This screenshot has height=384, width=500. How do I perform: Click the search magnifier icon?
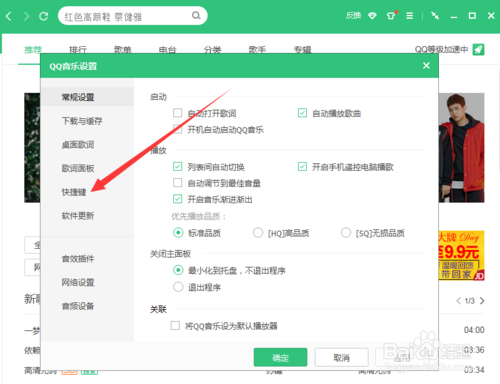point(196,15)
